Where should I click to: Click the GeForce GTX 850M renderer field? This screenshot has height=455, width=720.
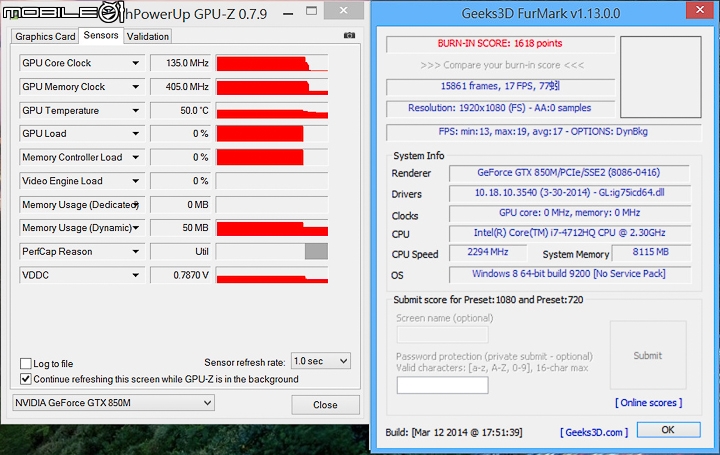(x=568, y=173)
